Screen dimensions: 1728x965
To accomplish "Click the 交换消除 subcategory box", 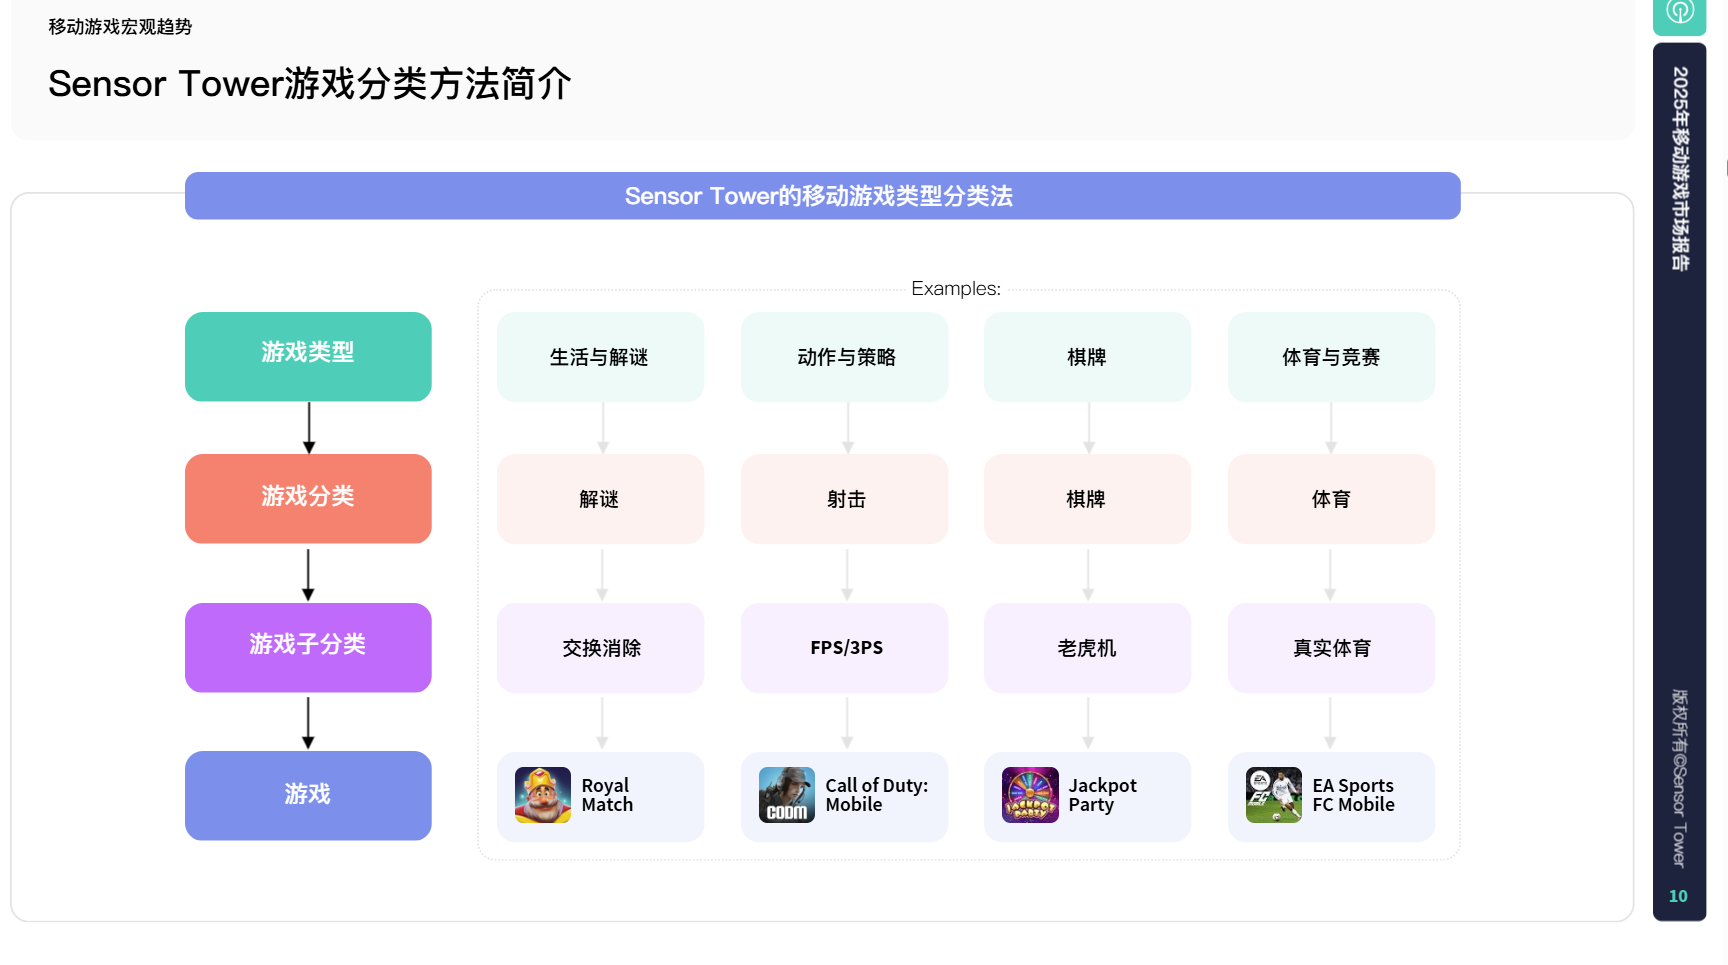I will 600,648.
